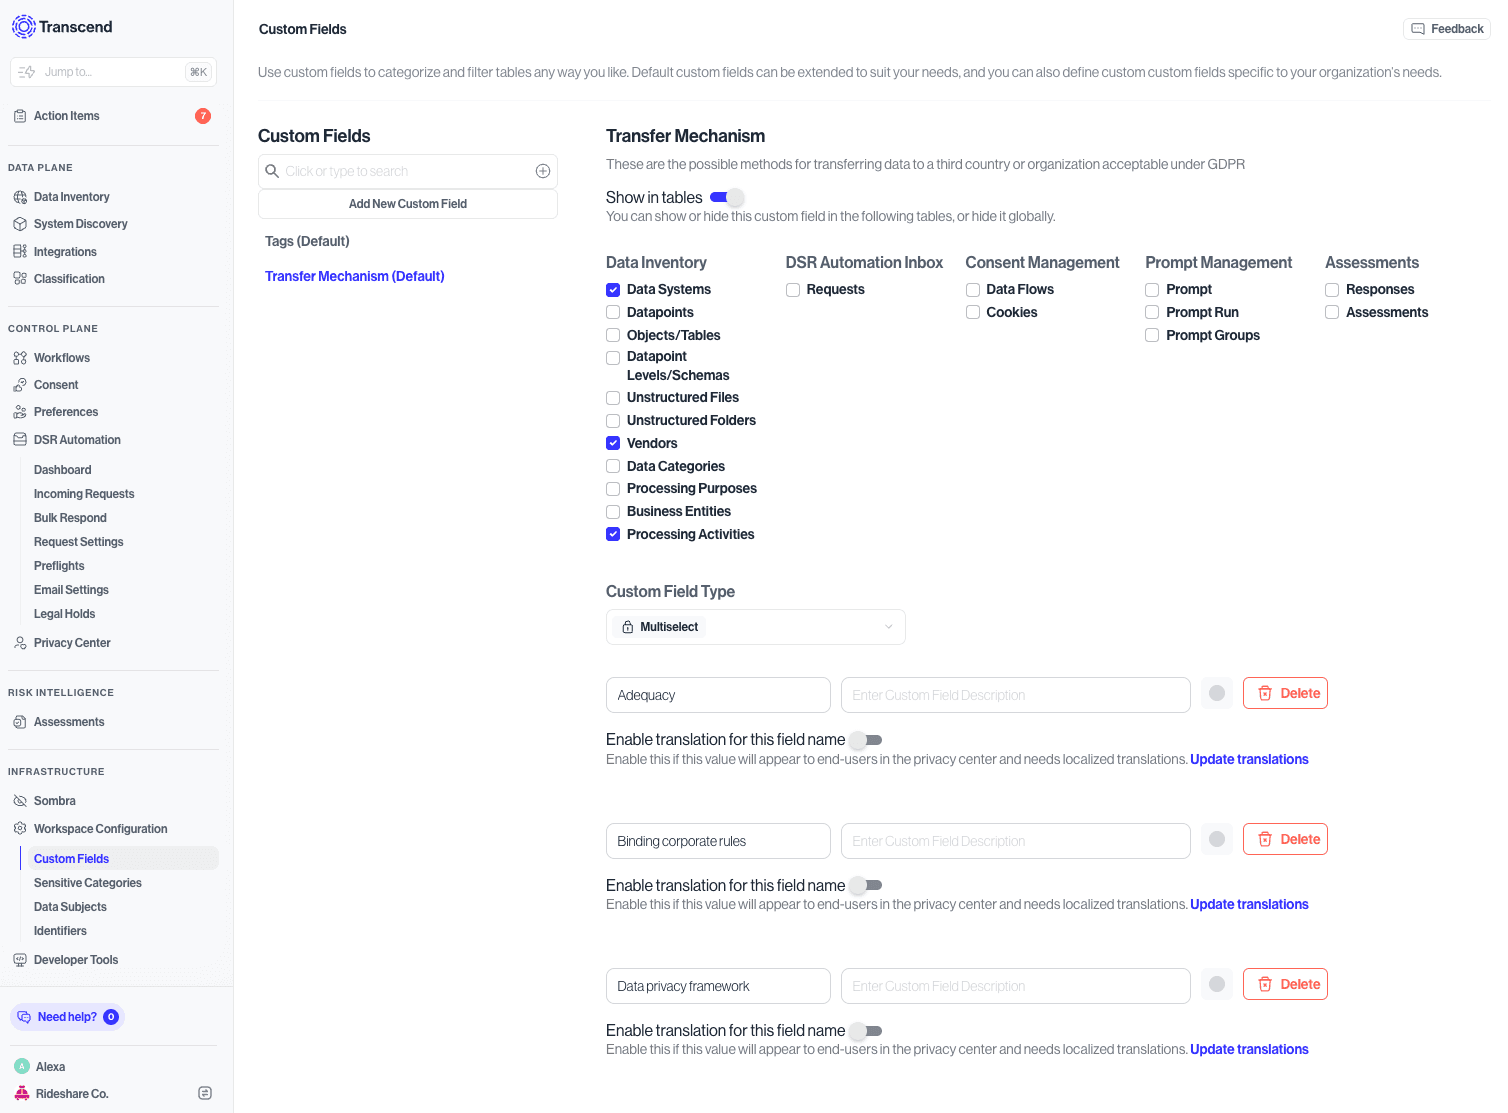The height and width of the screenshot is (1113, 1508).
Task: Select System Discovery in the navigation
Action: pyautogui.click(x=80, y=223)
